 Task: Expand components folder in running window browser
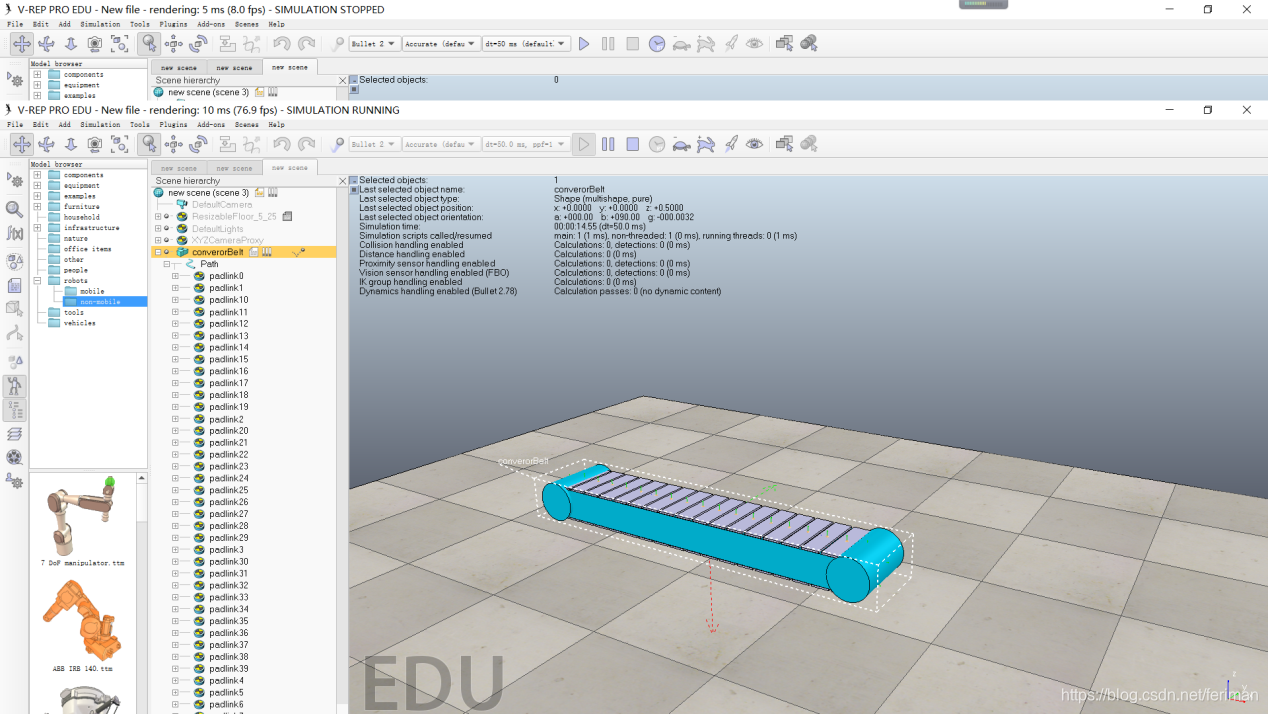tap(37, 175)
